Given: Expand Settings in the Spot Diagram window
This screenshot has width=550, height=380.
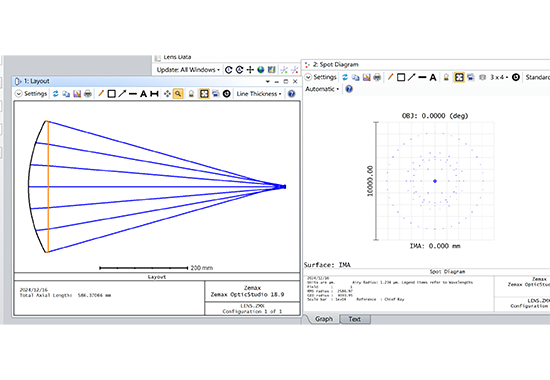Looking at the screenshot, I should click(x=321, y=77).
